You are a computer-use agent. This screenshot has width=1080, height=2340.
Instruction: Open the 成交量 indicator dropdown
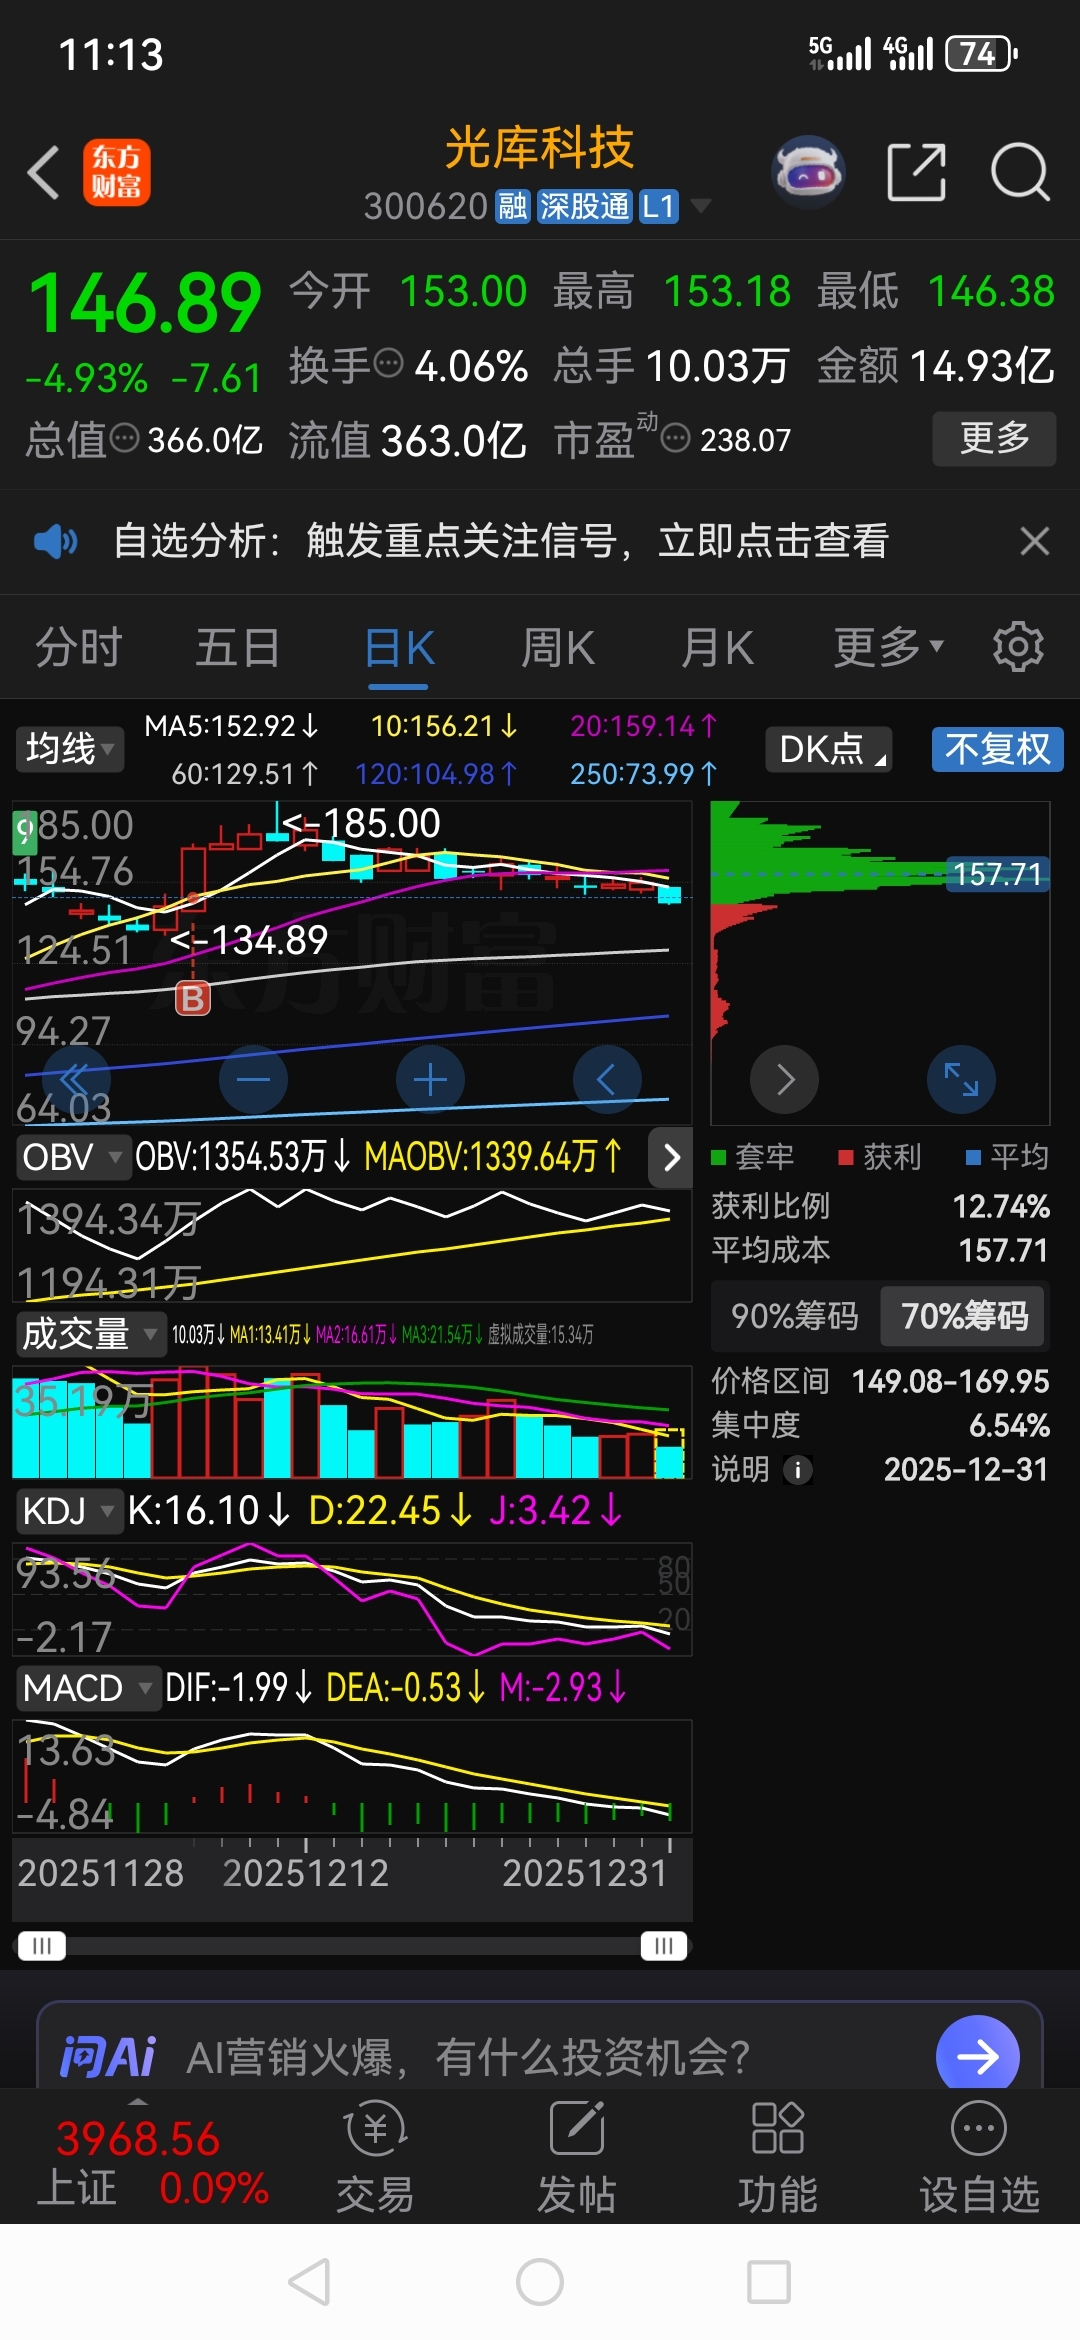coord(90,1334)
